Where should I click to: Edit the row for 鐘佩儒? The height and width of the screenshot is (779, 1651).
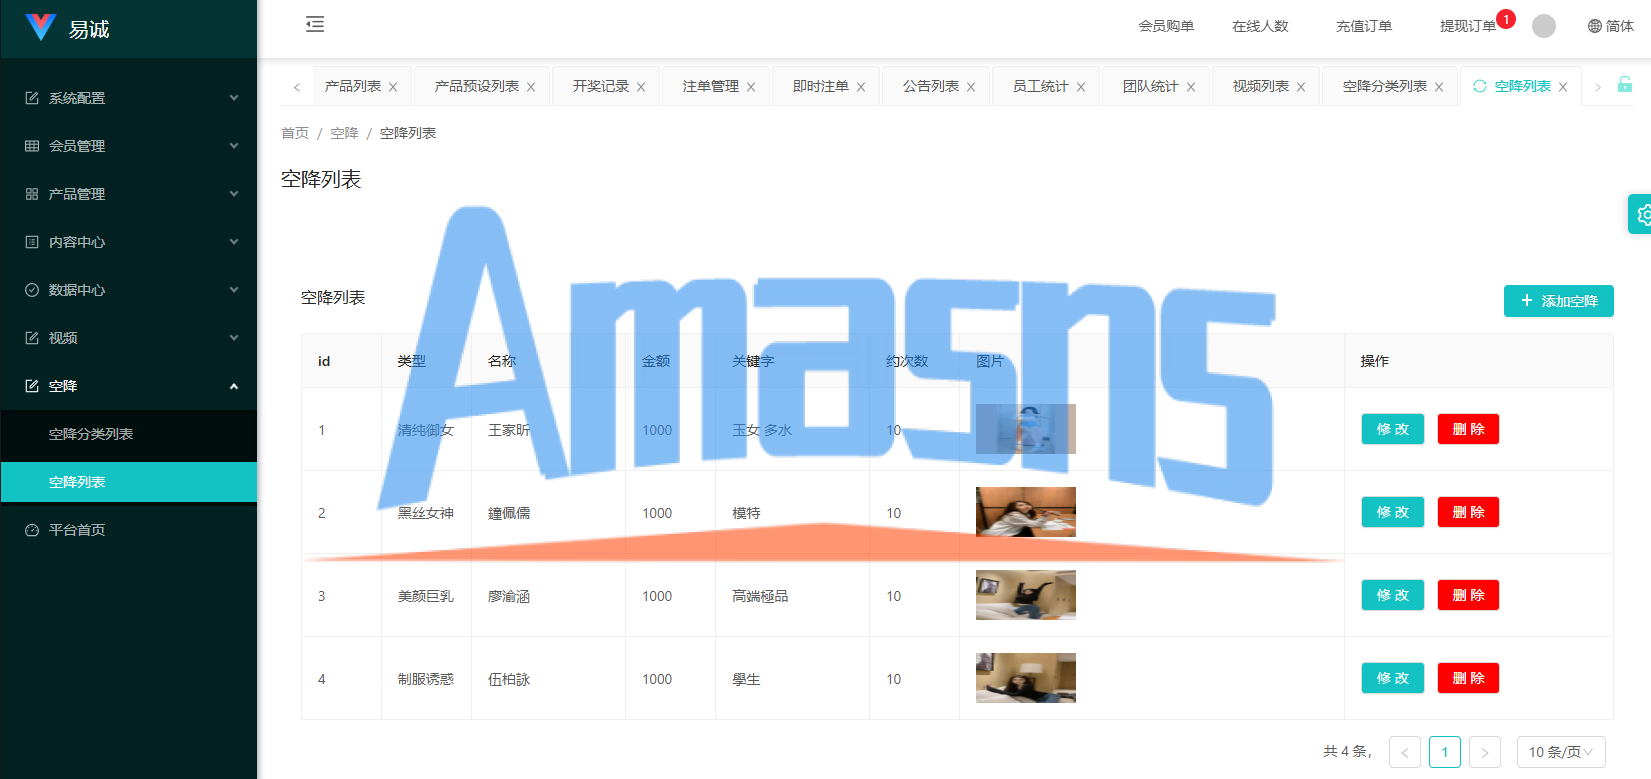1393,512
